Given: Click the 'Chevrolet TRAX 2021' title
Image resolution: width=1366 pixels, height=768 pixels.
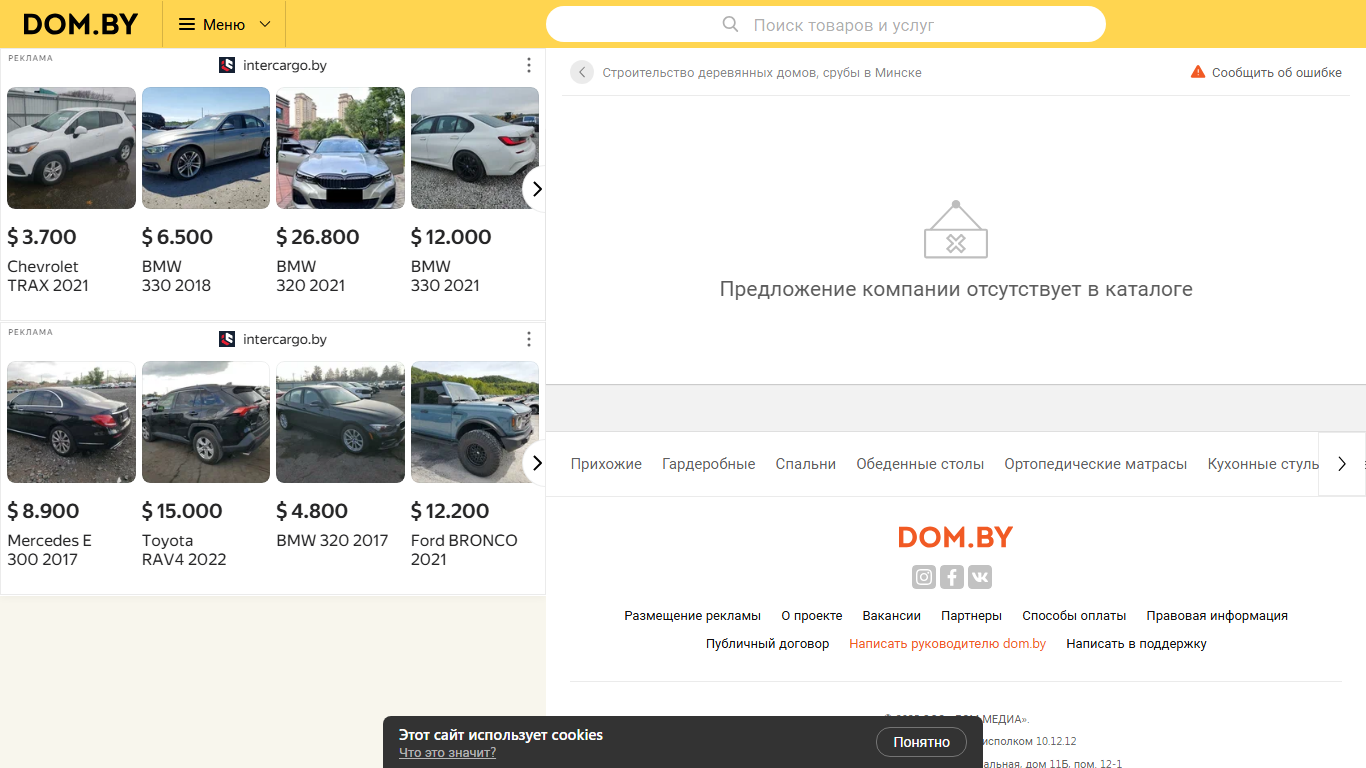Looking at the screenshot, I should pyautogui.click(x=48, y=276).
